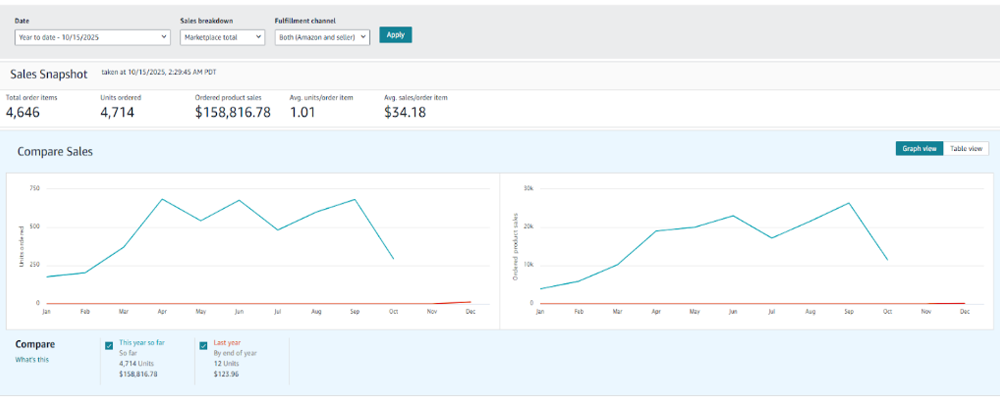Uncheck the 'This year so far' checkbox

[109, 346]
